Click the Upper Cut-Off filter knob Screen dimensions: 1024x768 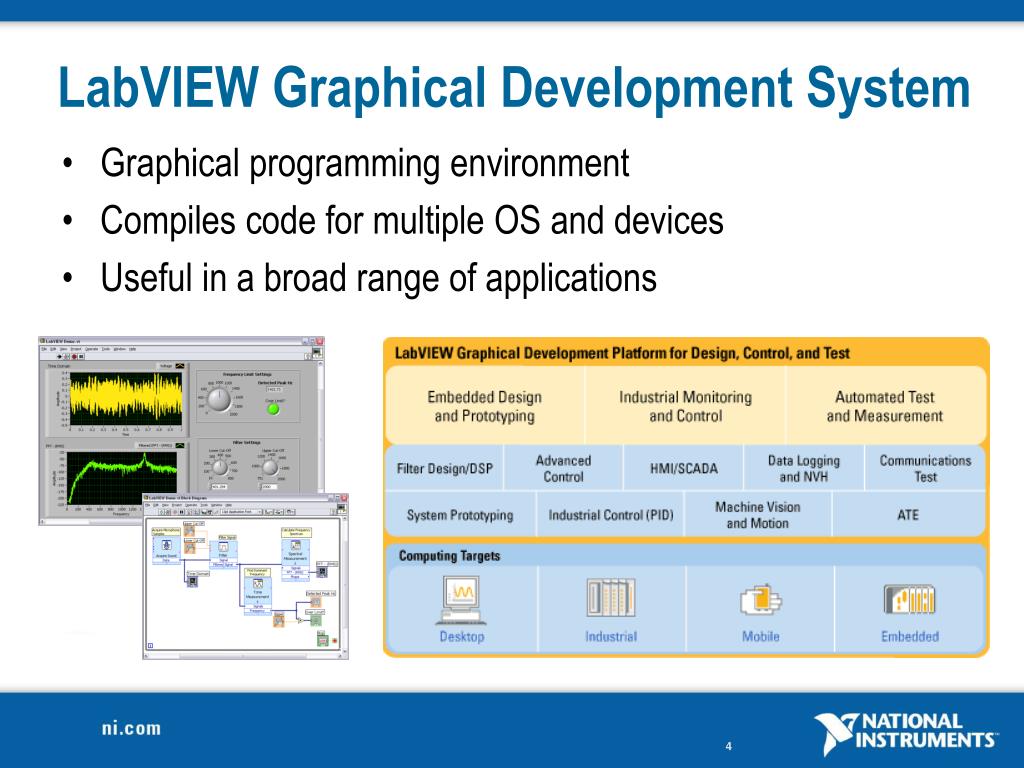coord(270,468)
